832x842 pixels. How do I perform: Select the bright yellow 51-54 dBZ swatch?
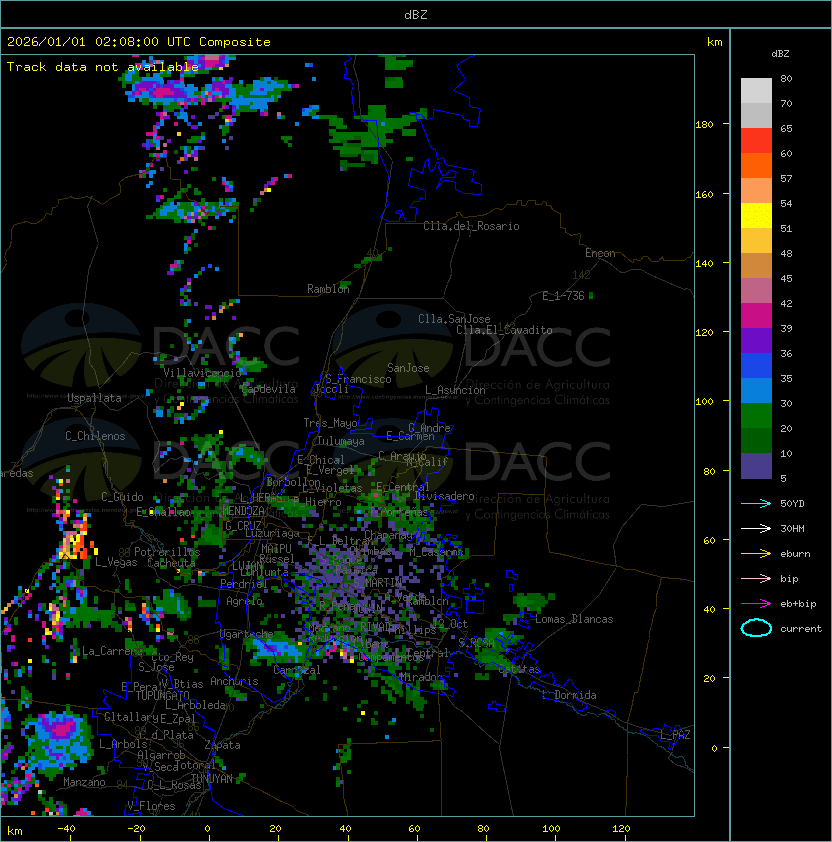(756, 216)
